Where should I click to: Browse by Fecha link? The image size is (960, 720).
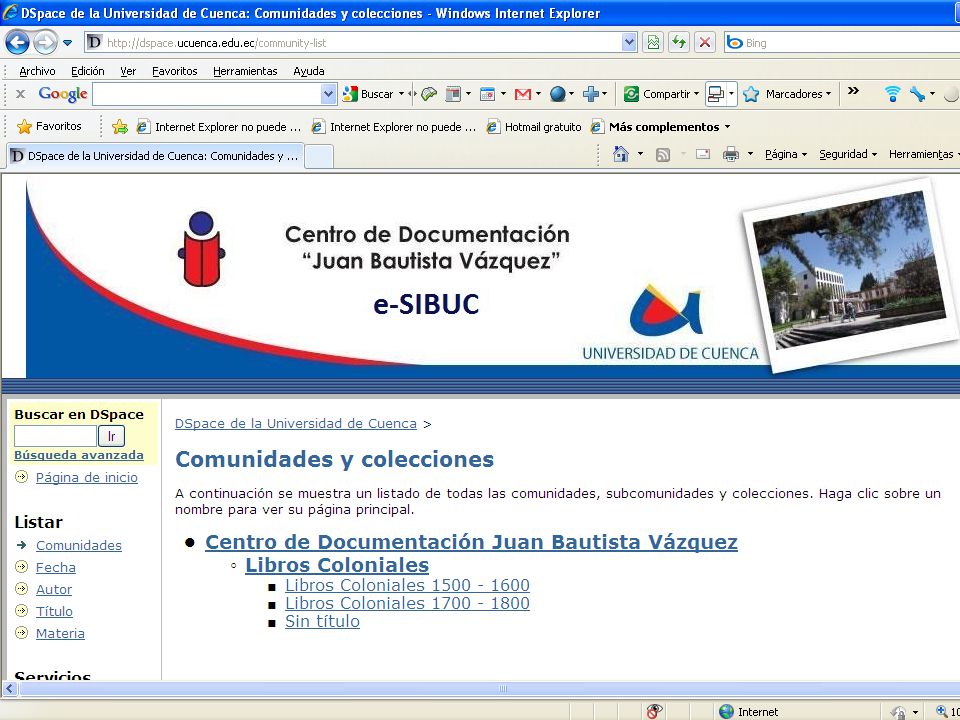56,568
